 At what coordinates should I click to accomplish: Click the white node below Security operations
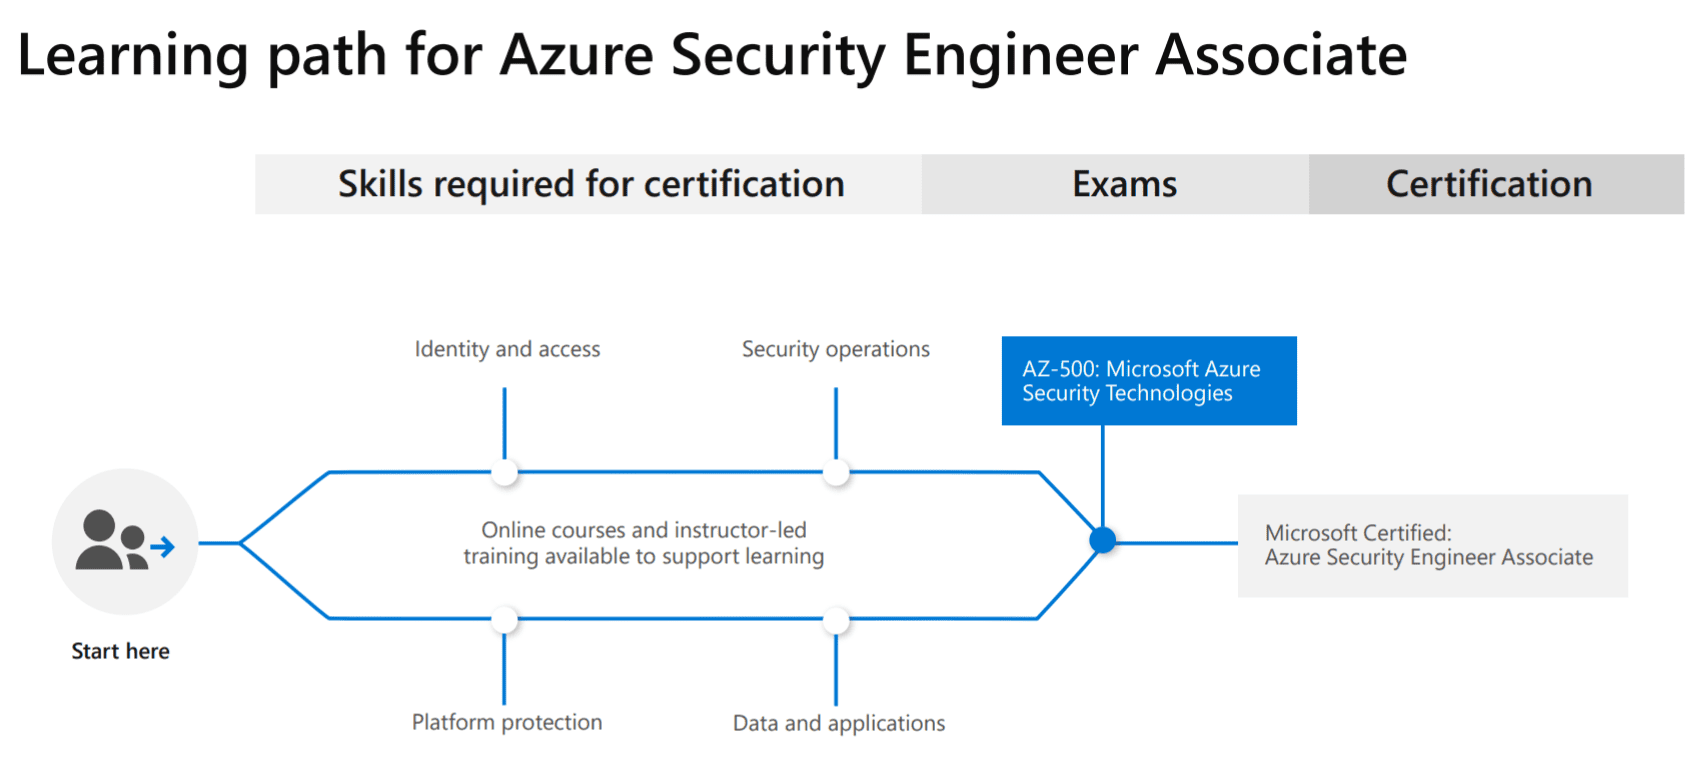836,472
